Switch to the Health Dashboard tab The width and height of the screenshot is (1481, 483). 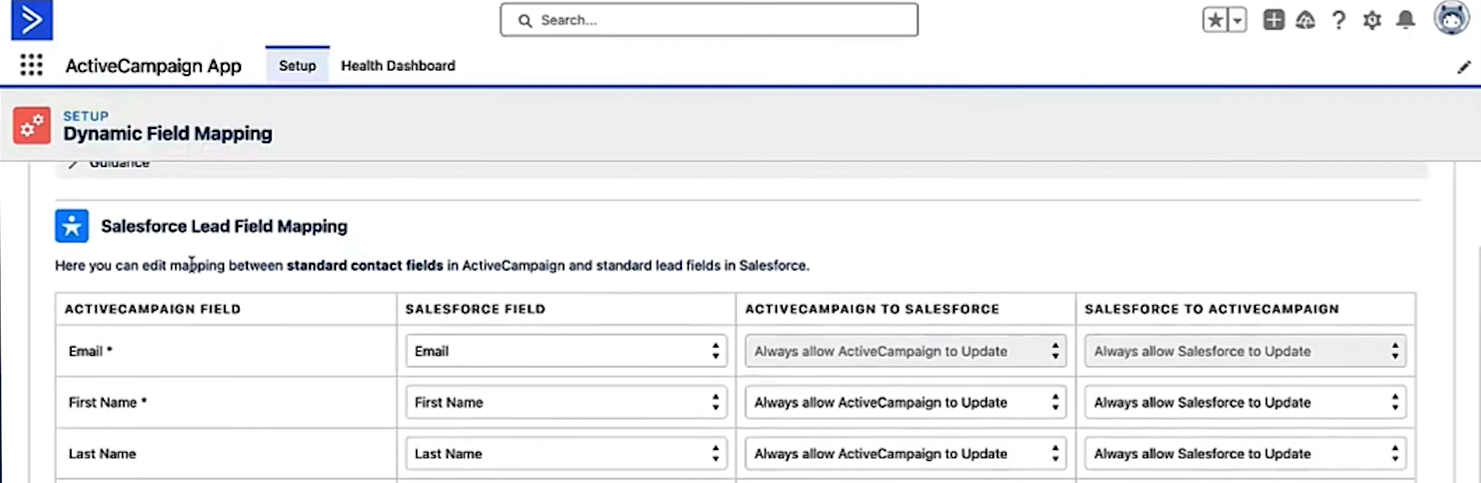pos(398,65)
